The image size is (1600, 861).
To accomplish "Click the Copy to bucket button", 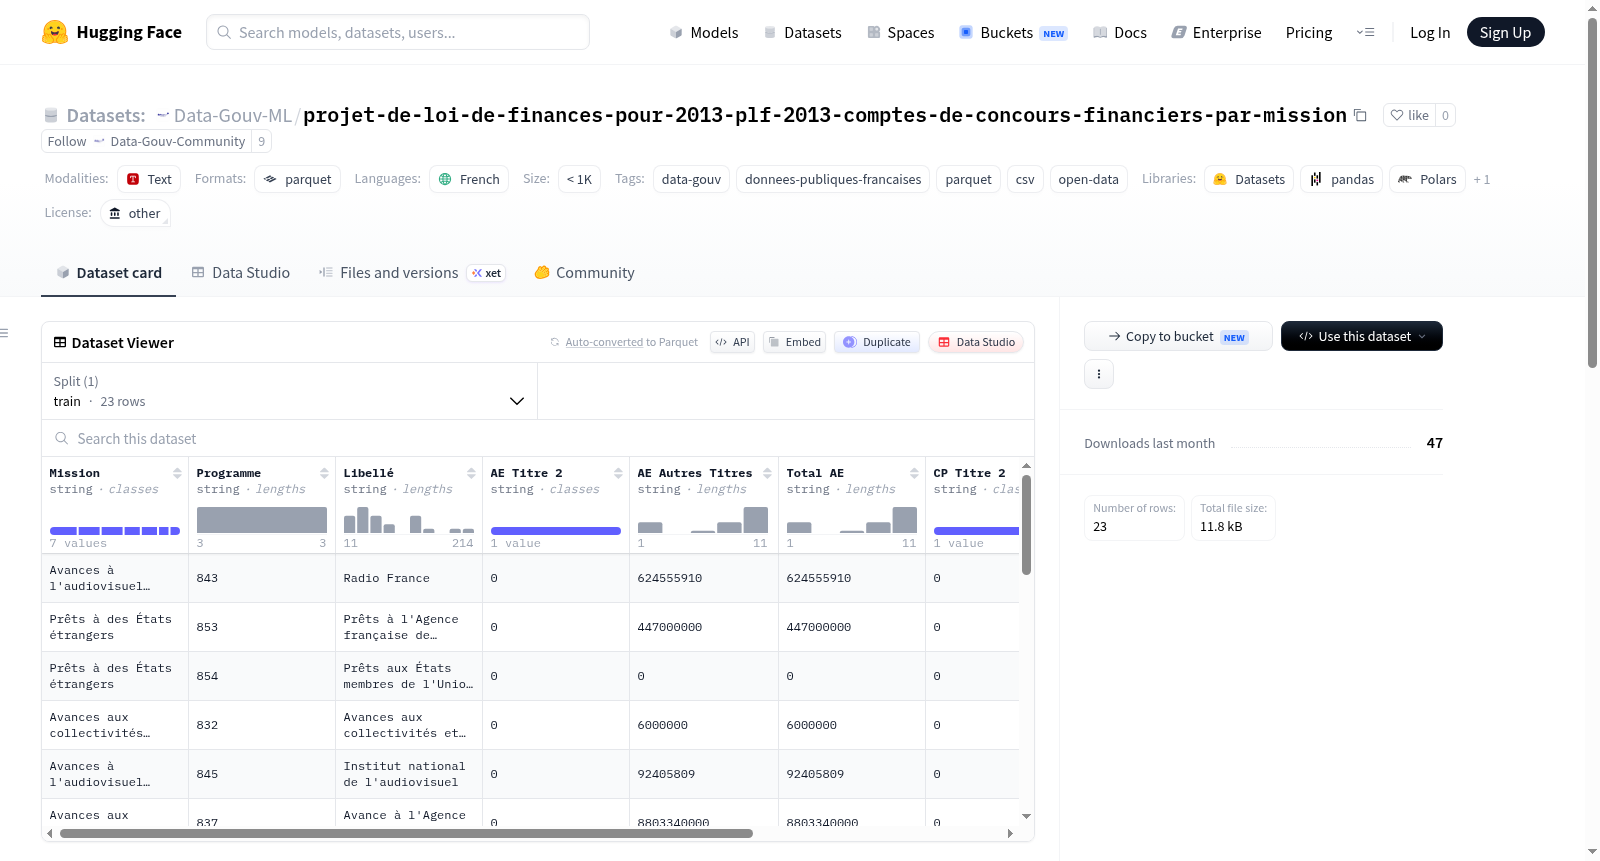I will pos(1178,336).
